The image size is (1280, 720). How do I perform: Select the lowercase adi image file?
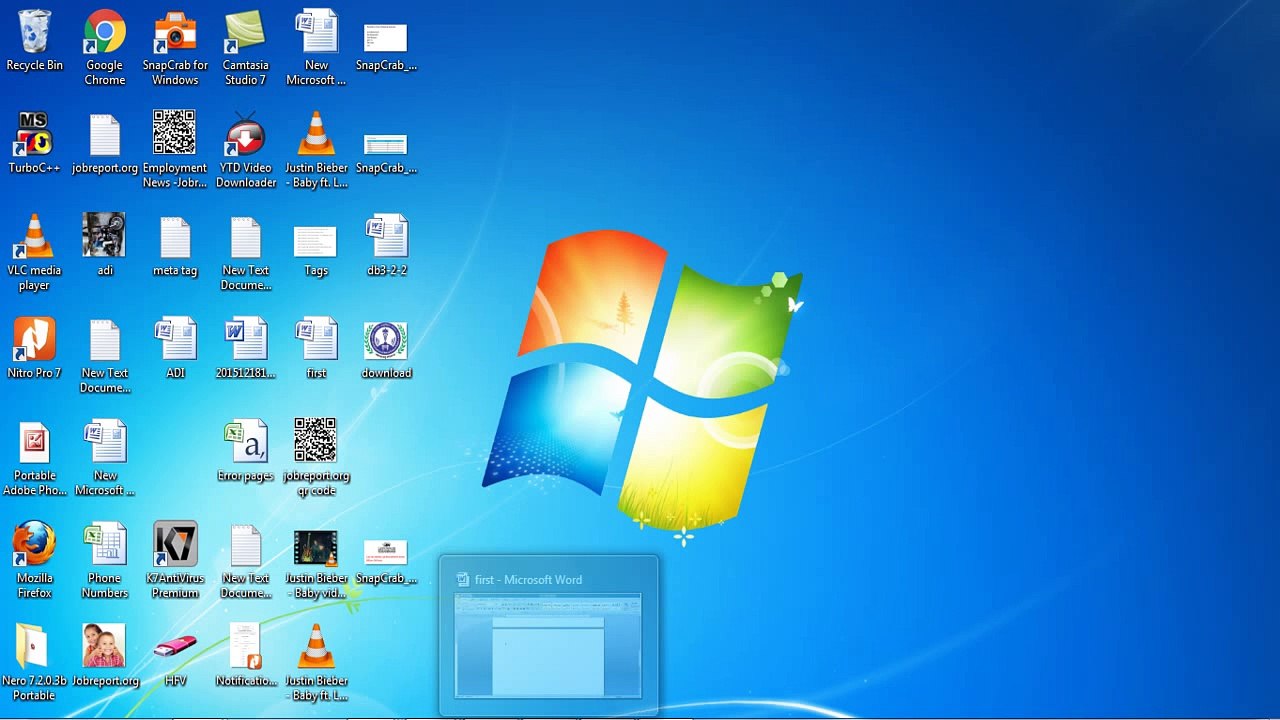pyautogui.click(x=105, y=246)
